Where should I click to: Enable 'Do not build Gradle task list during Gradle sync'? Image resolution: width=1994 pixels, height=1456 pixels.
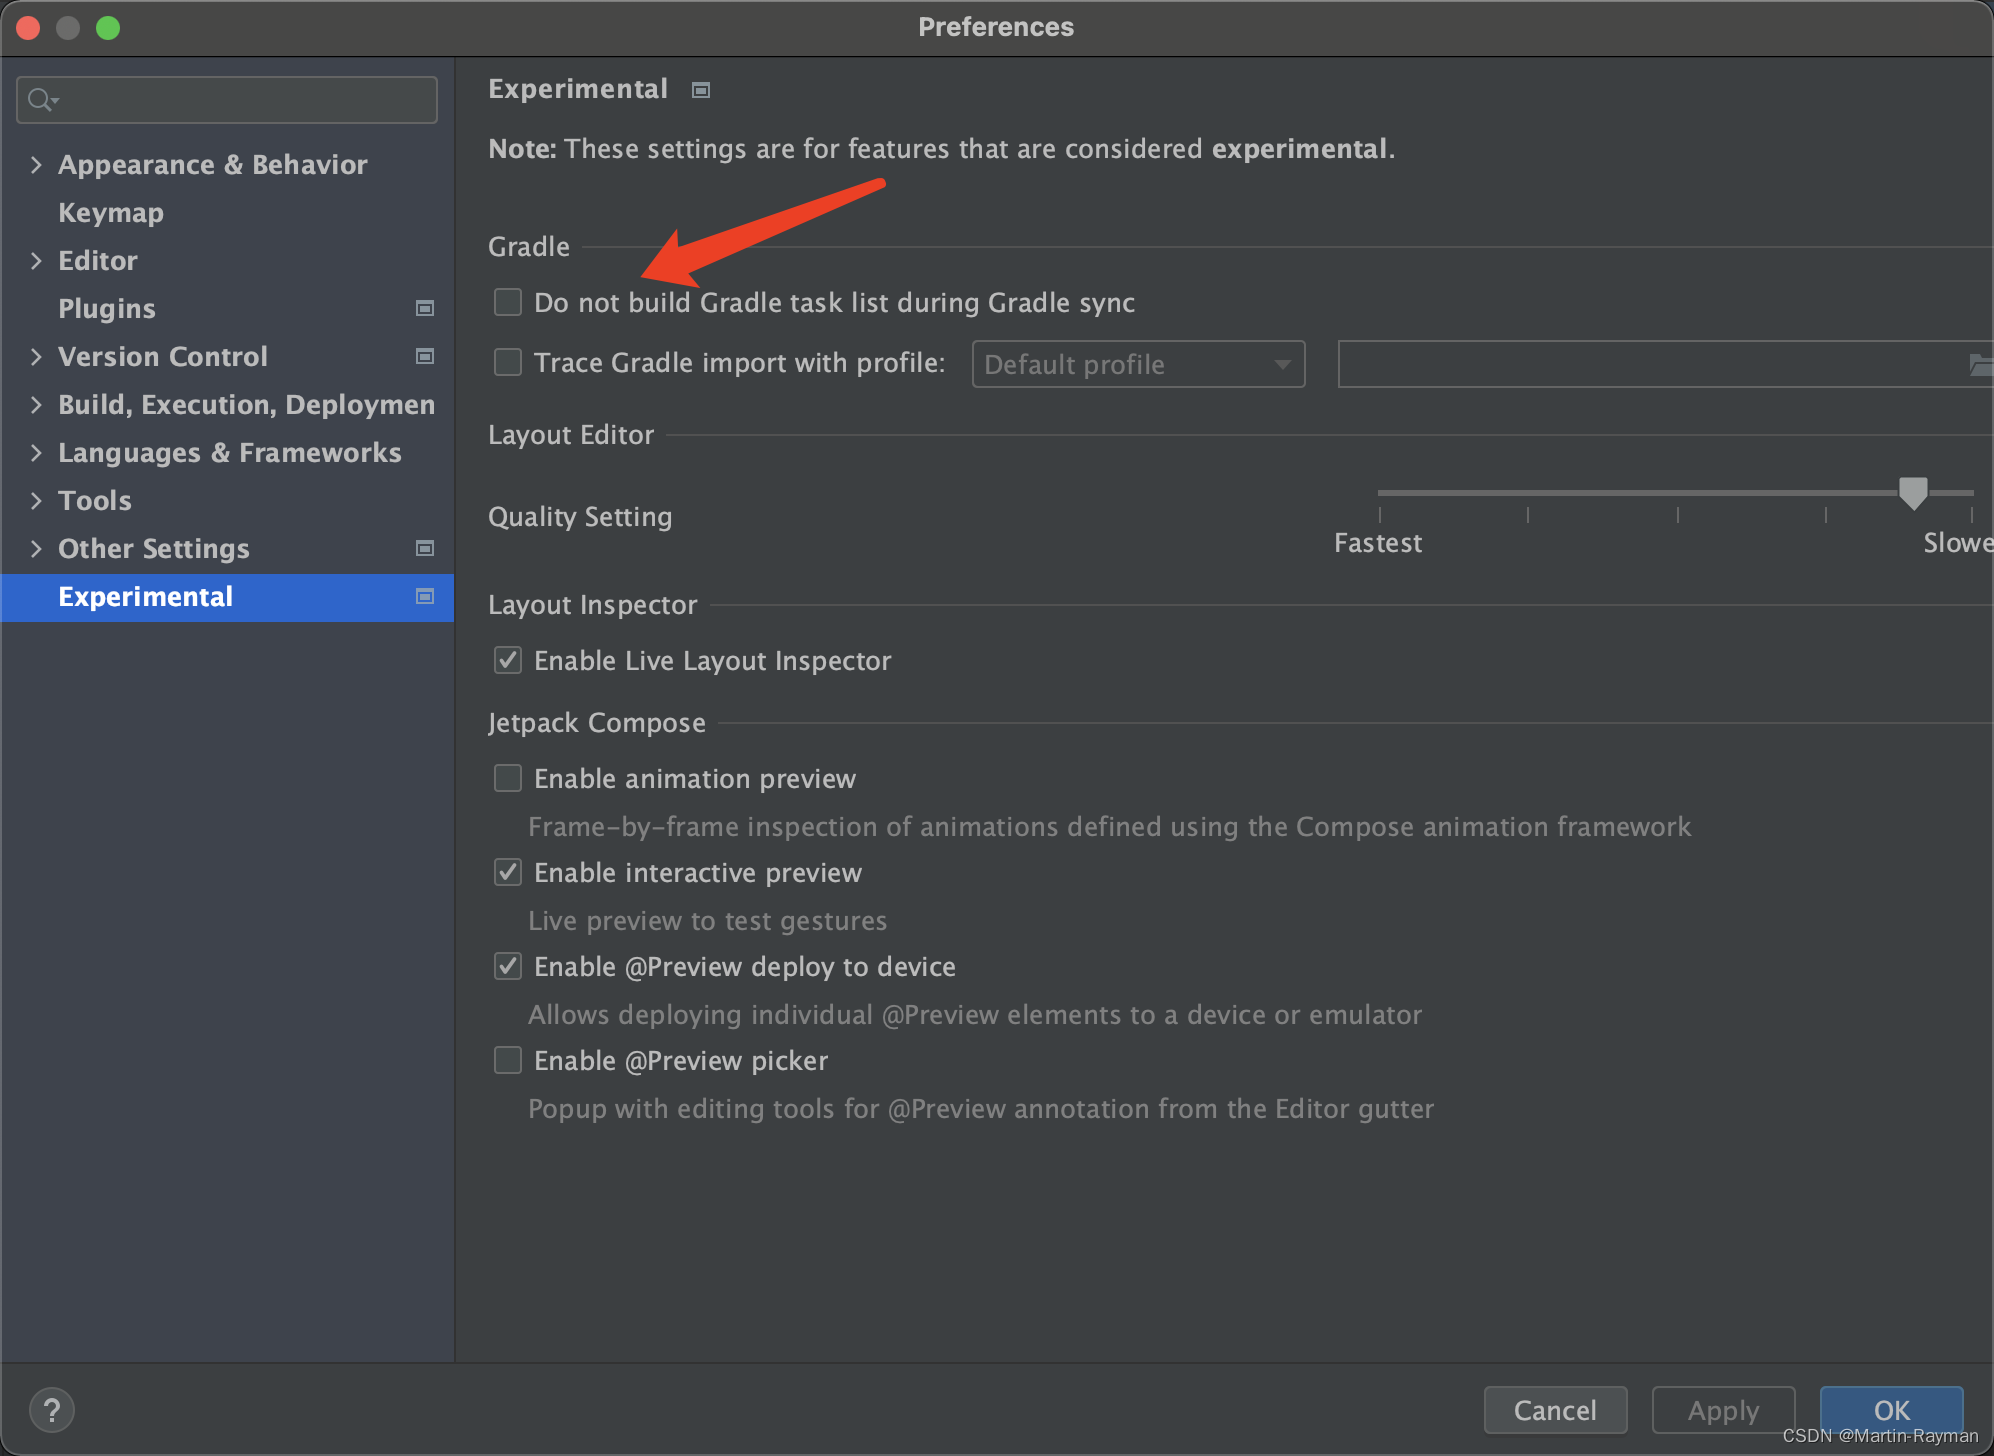(507, 302)
